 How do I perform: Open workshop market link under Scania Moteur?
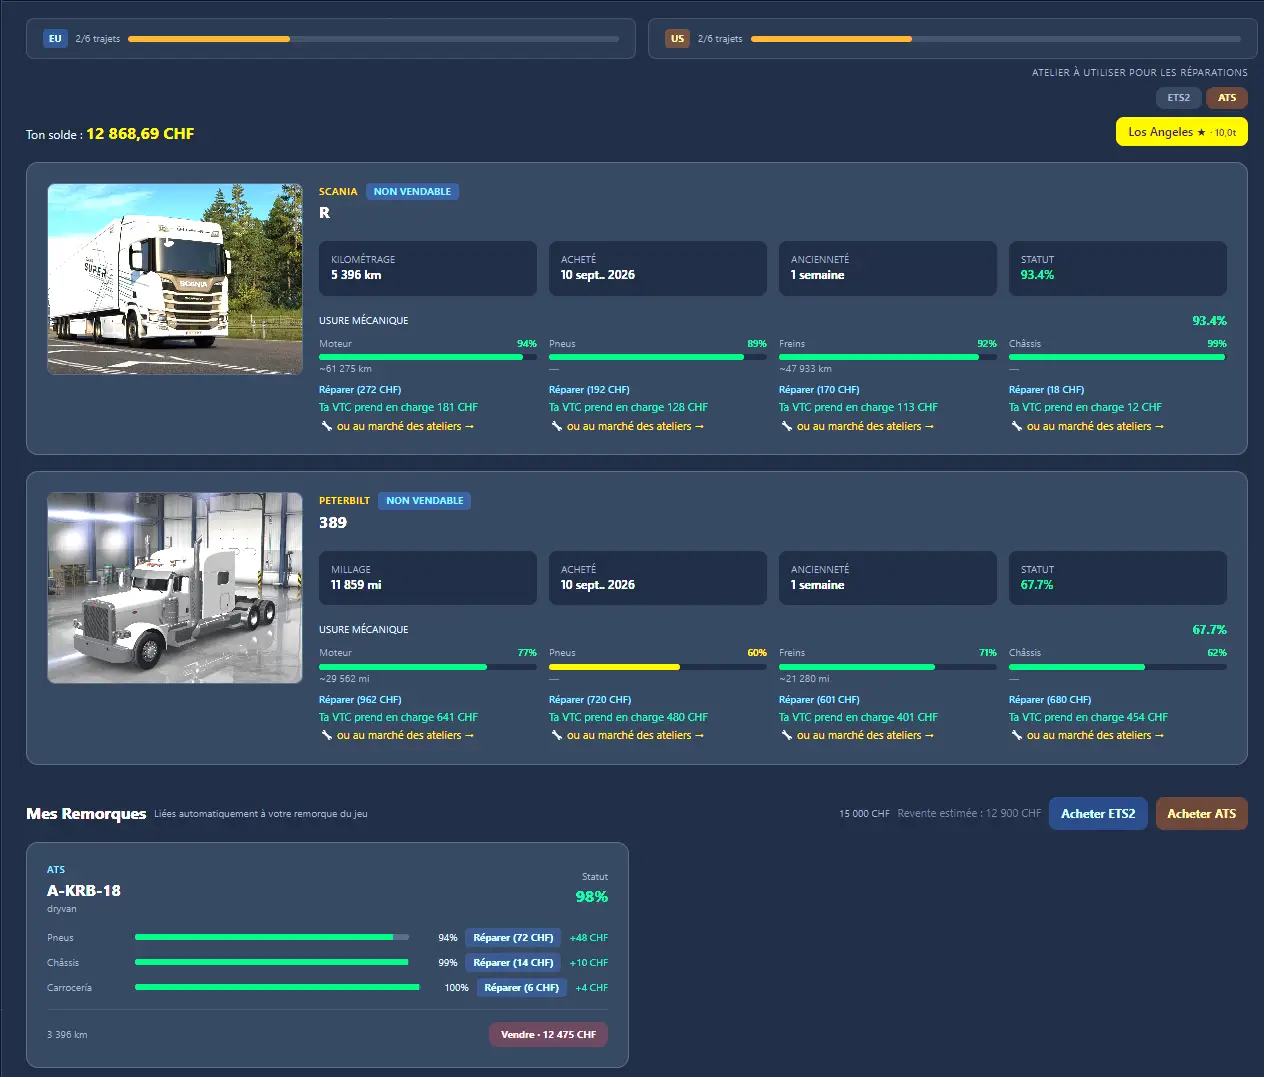pos(405,427)
